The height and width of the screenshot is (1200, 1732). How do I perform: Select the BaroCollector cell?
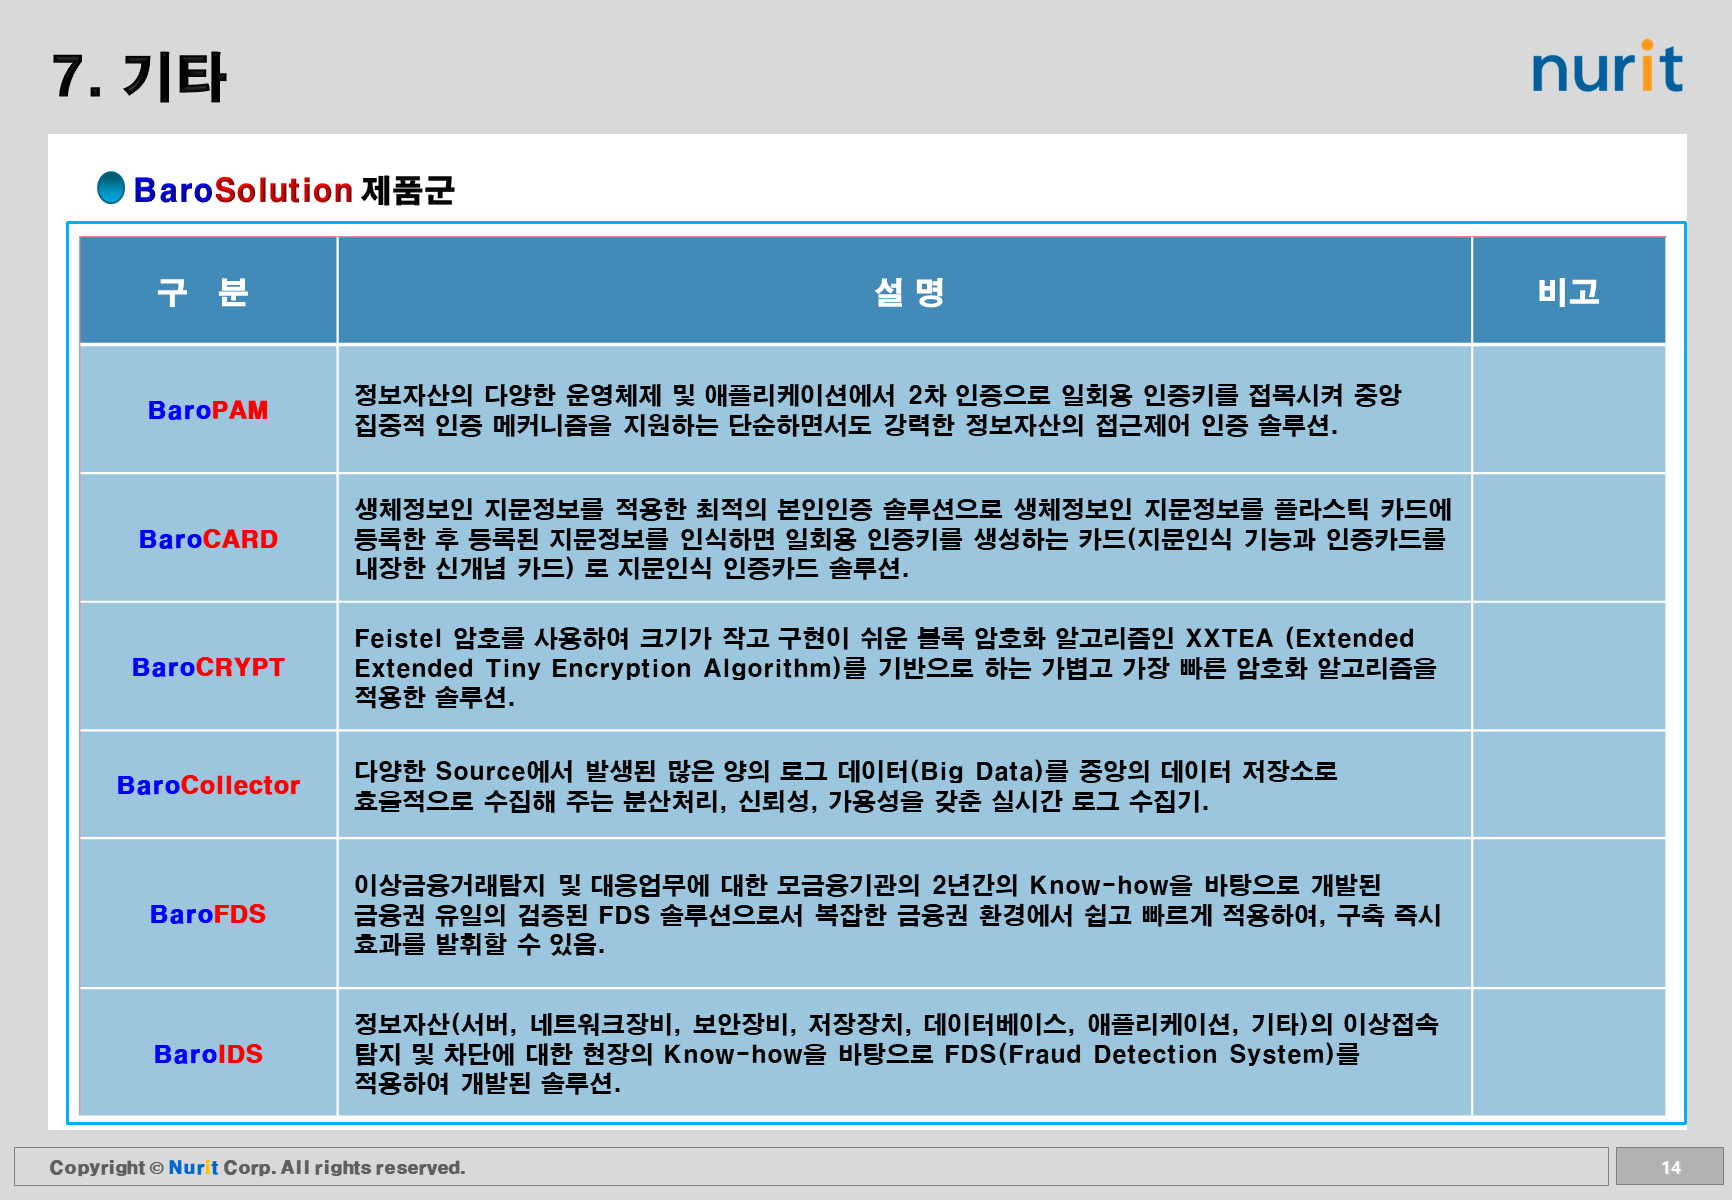coord(208,785)
